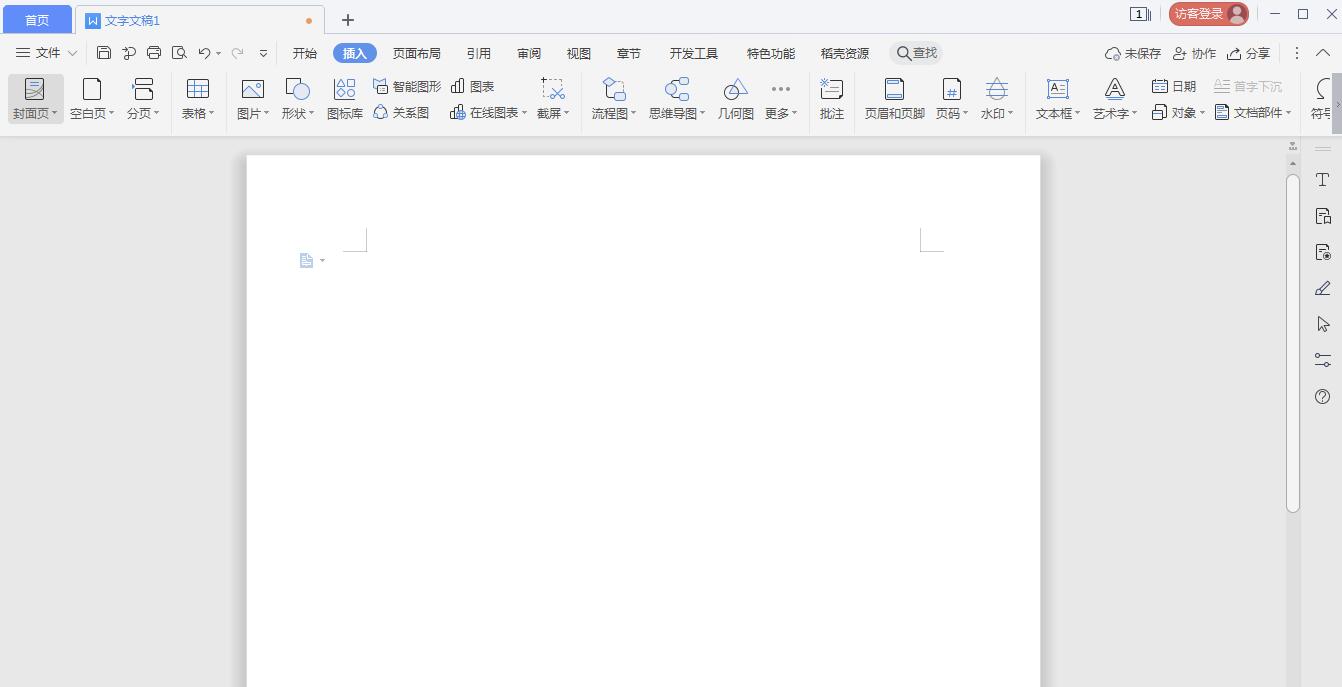This screenshot has height=687, width=1342.
Task: Click the 查找 search field
Action: click(916, 53)
